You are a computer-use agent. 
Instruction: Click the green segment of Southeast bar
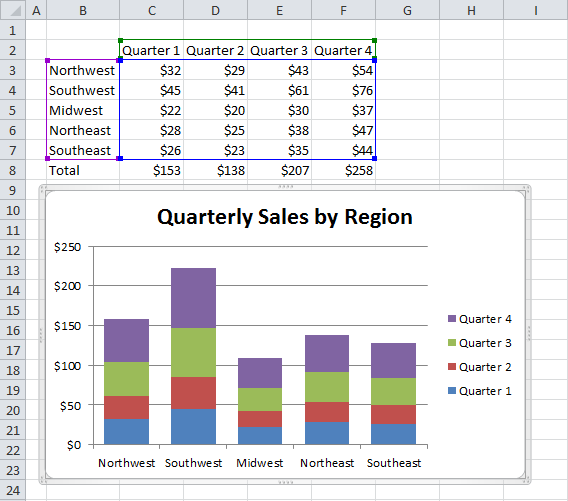tap(393, 391)
